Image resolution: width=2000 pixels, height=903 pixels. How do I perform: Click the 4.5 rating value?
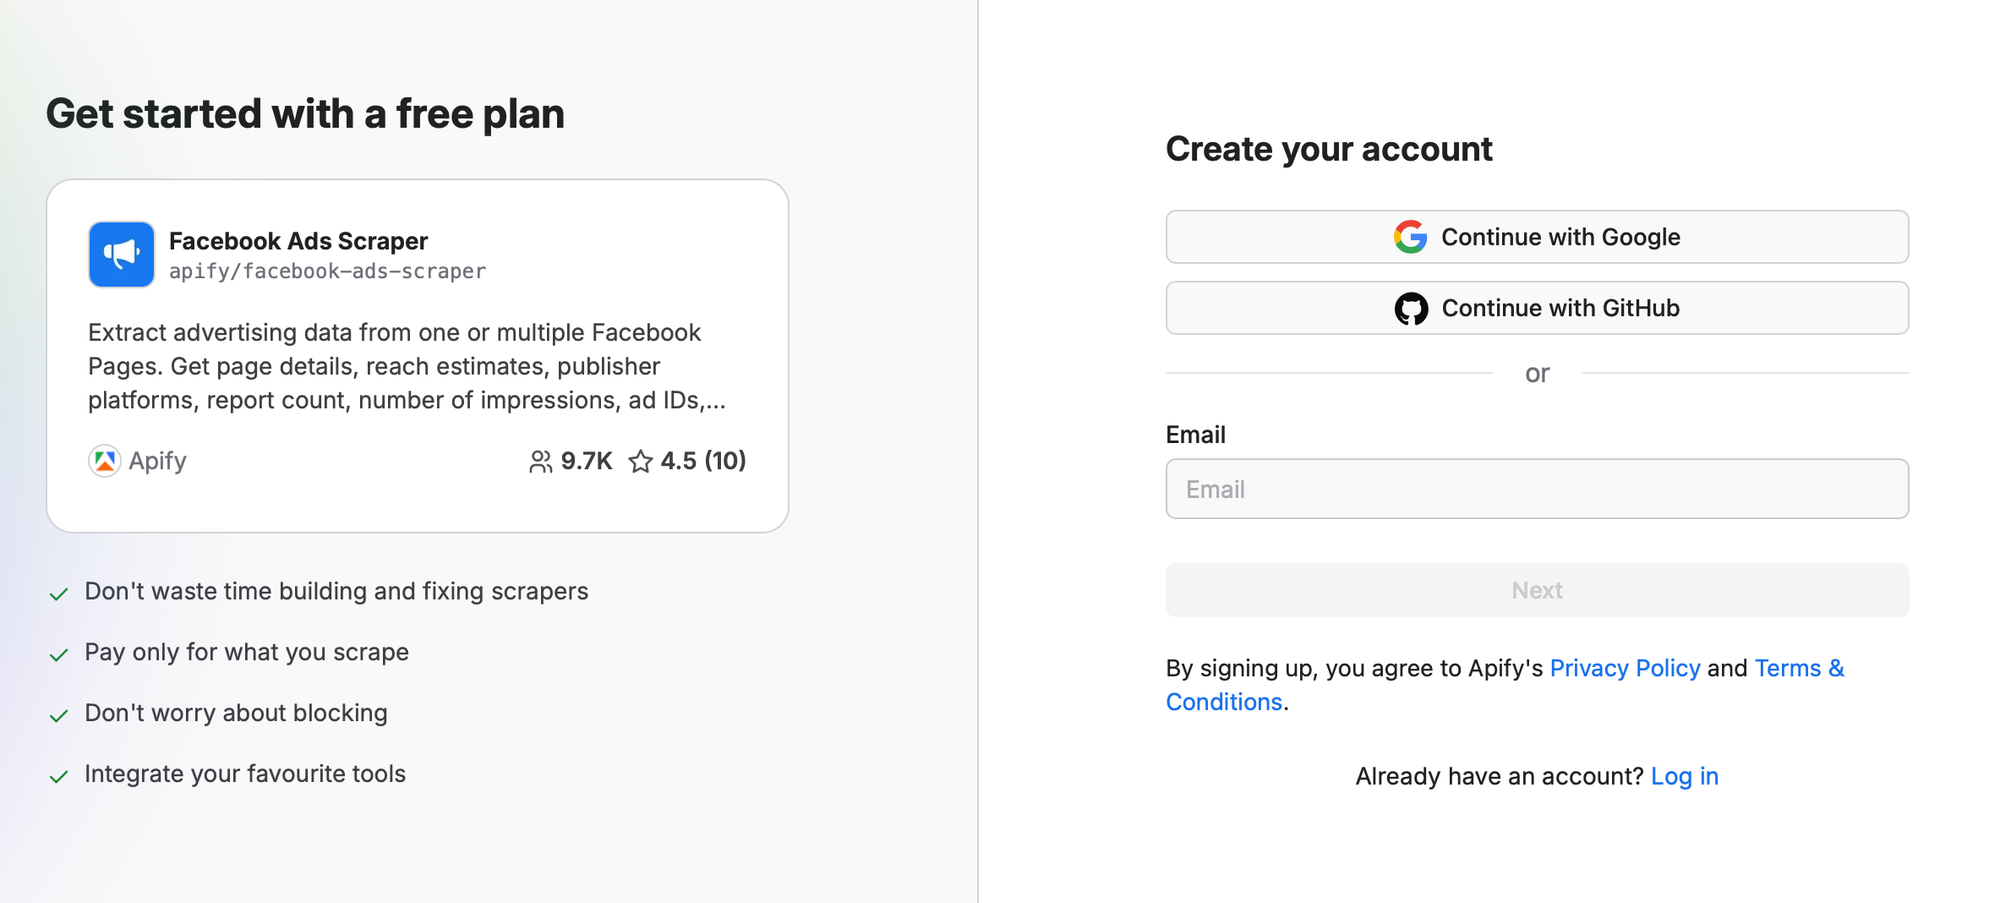coord(680,461)
